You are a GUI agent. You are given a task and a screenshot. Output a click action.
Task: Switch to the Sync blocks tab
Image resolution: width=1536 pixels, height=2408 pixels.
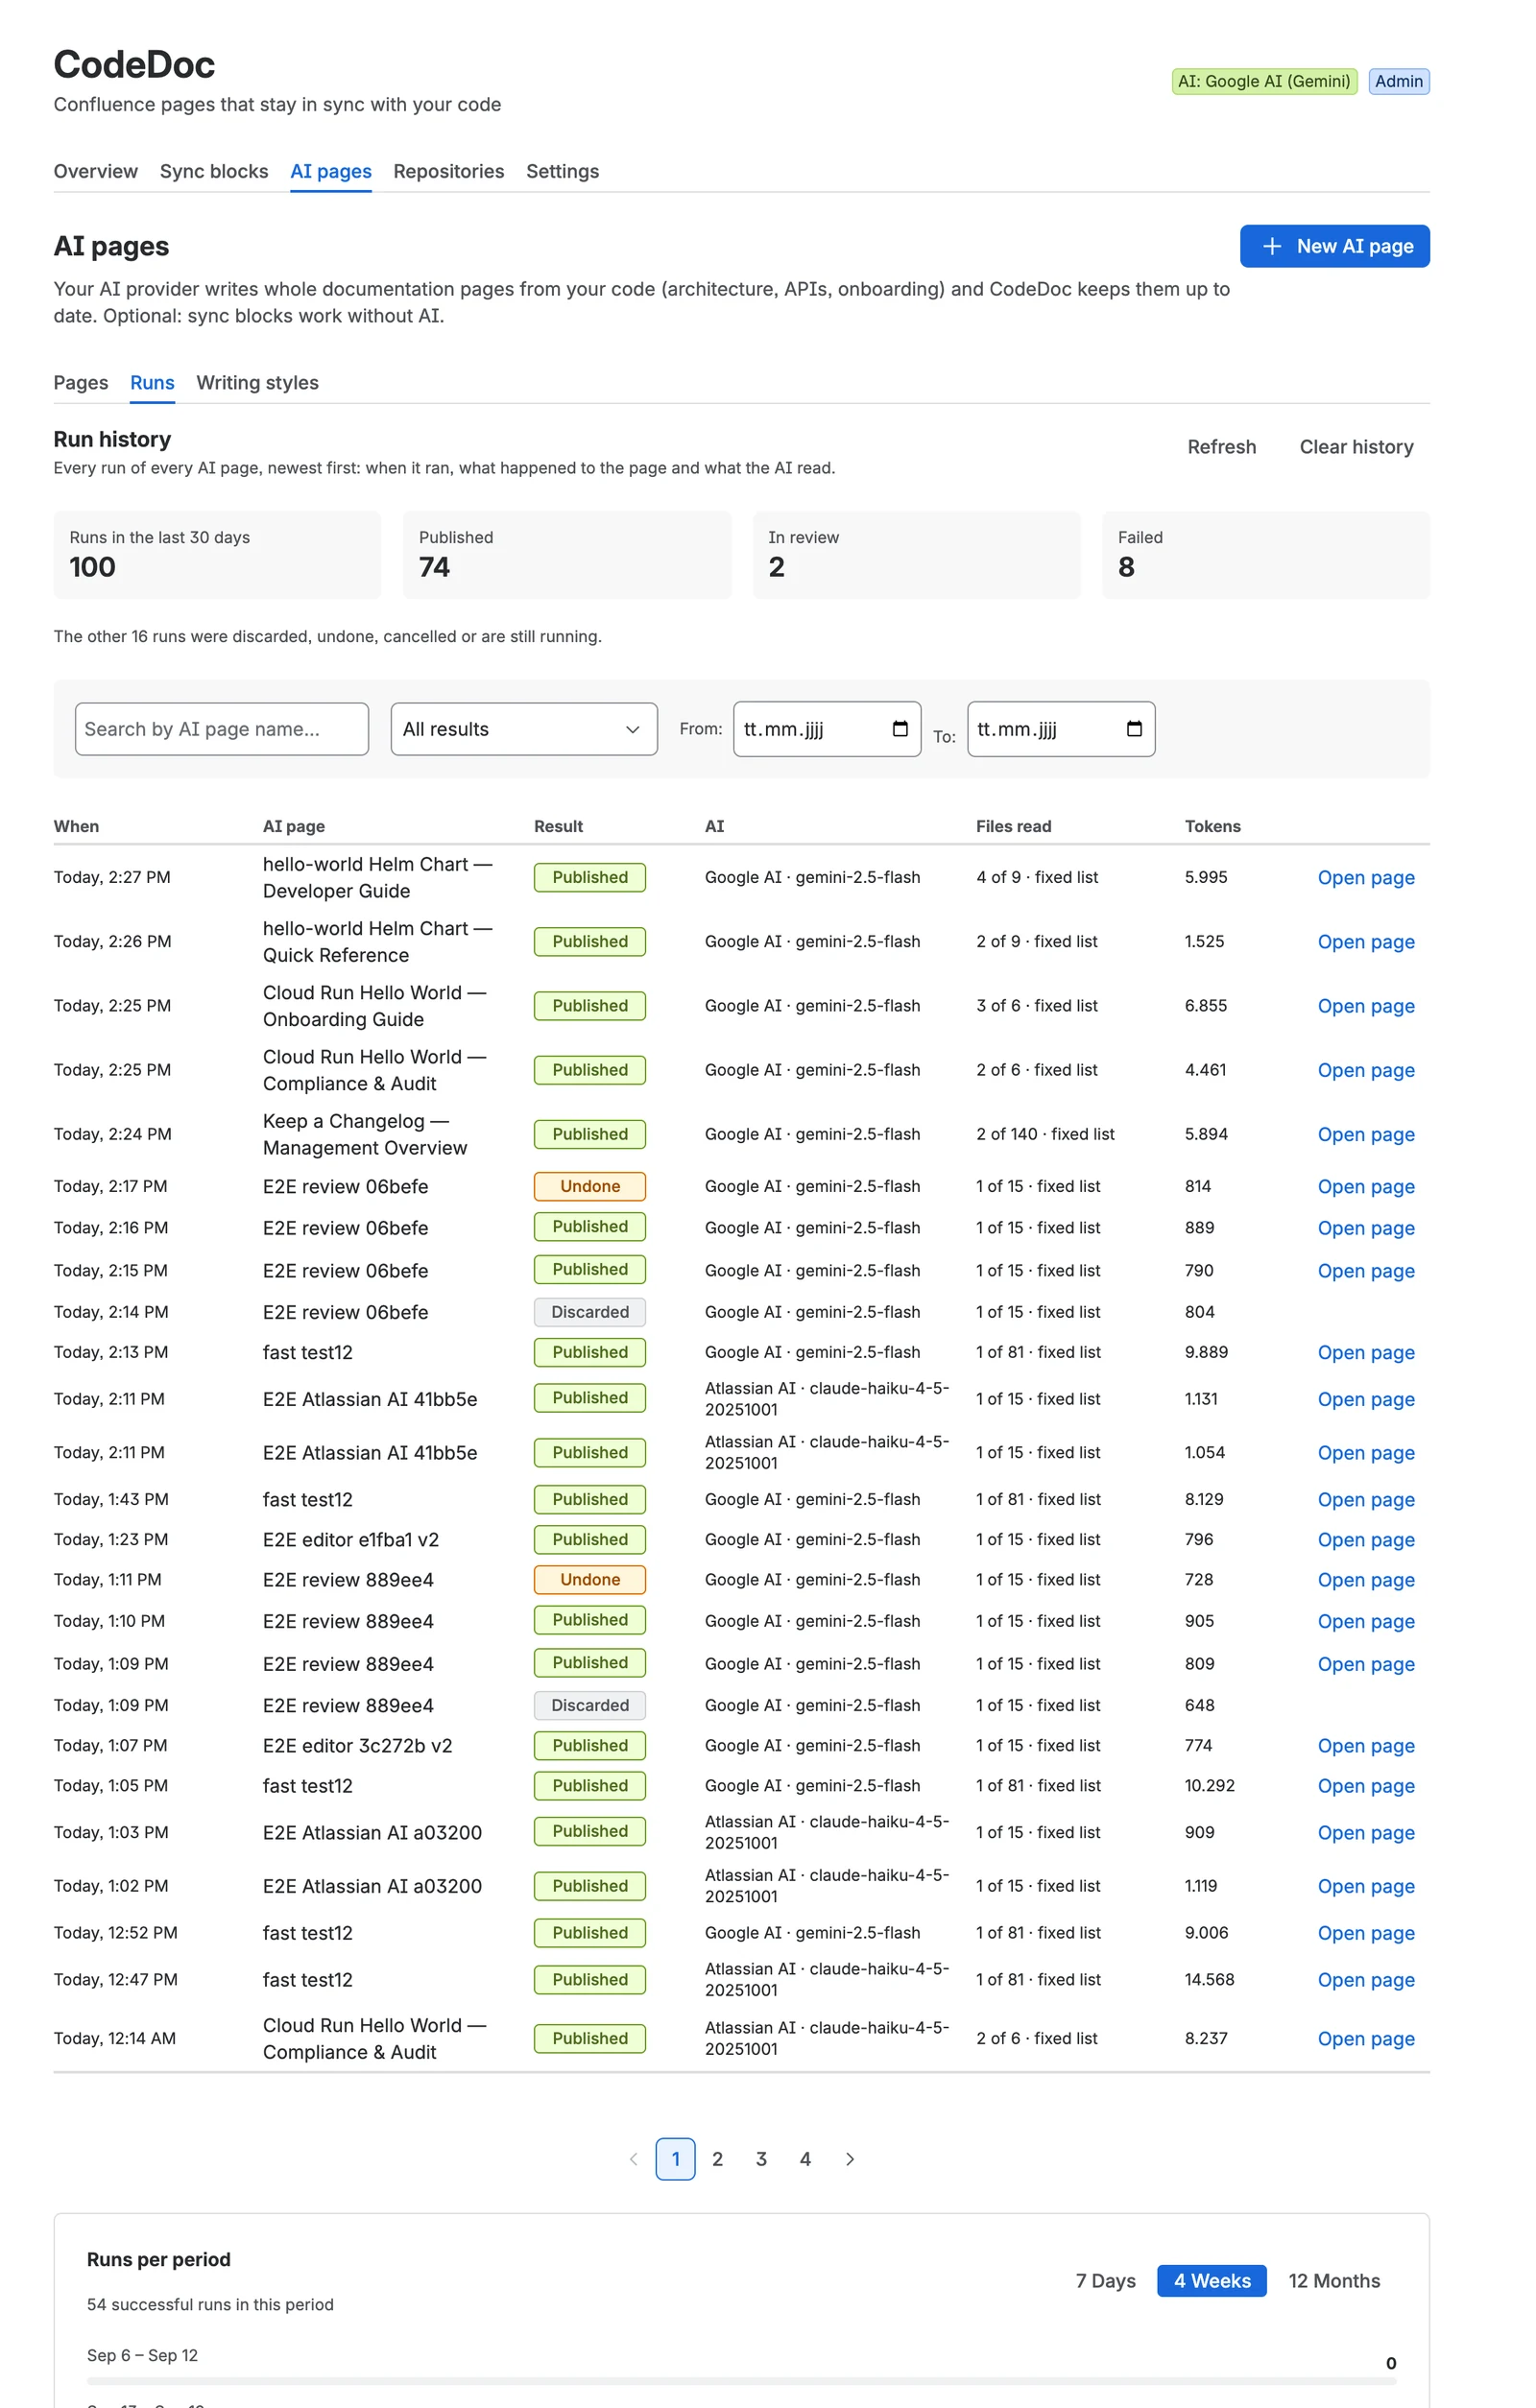coord(214,171)
